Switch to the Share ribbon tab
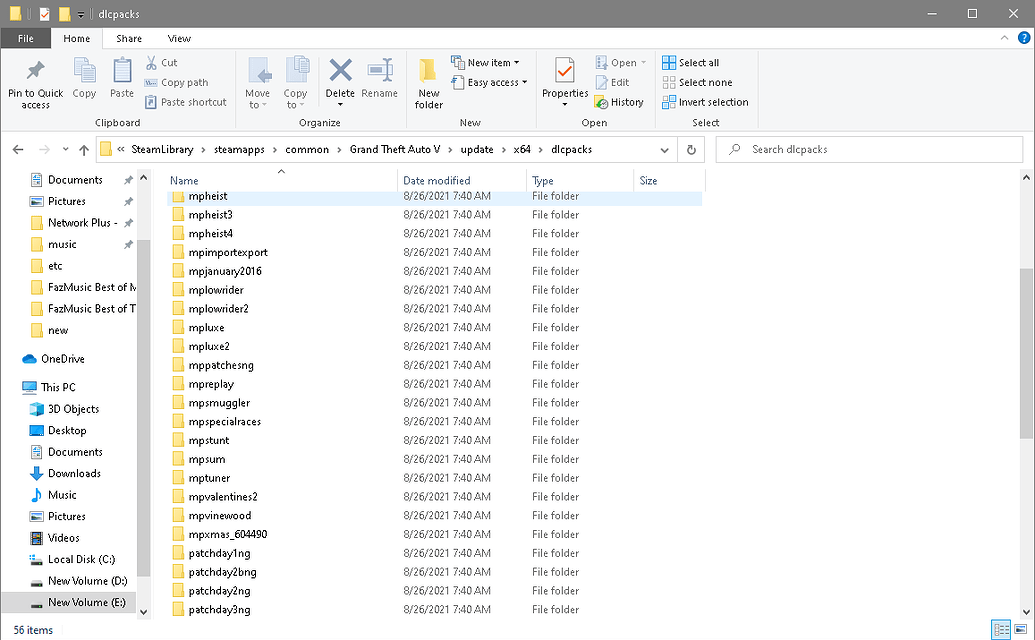This screenshot has width=1035, height=640. click(128, 38)
